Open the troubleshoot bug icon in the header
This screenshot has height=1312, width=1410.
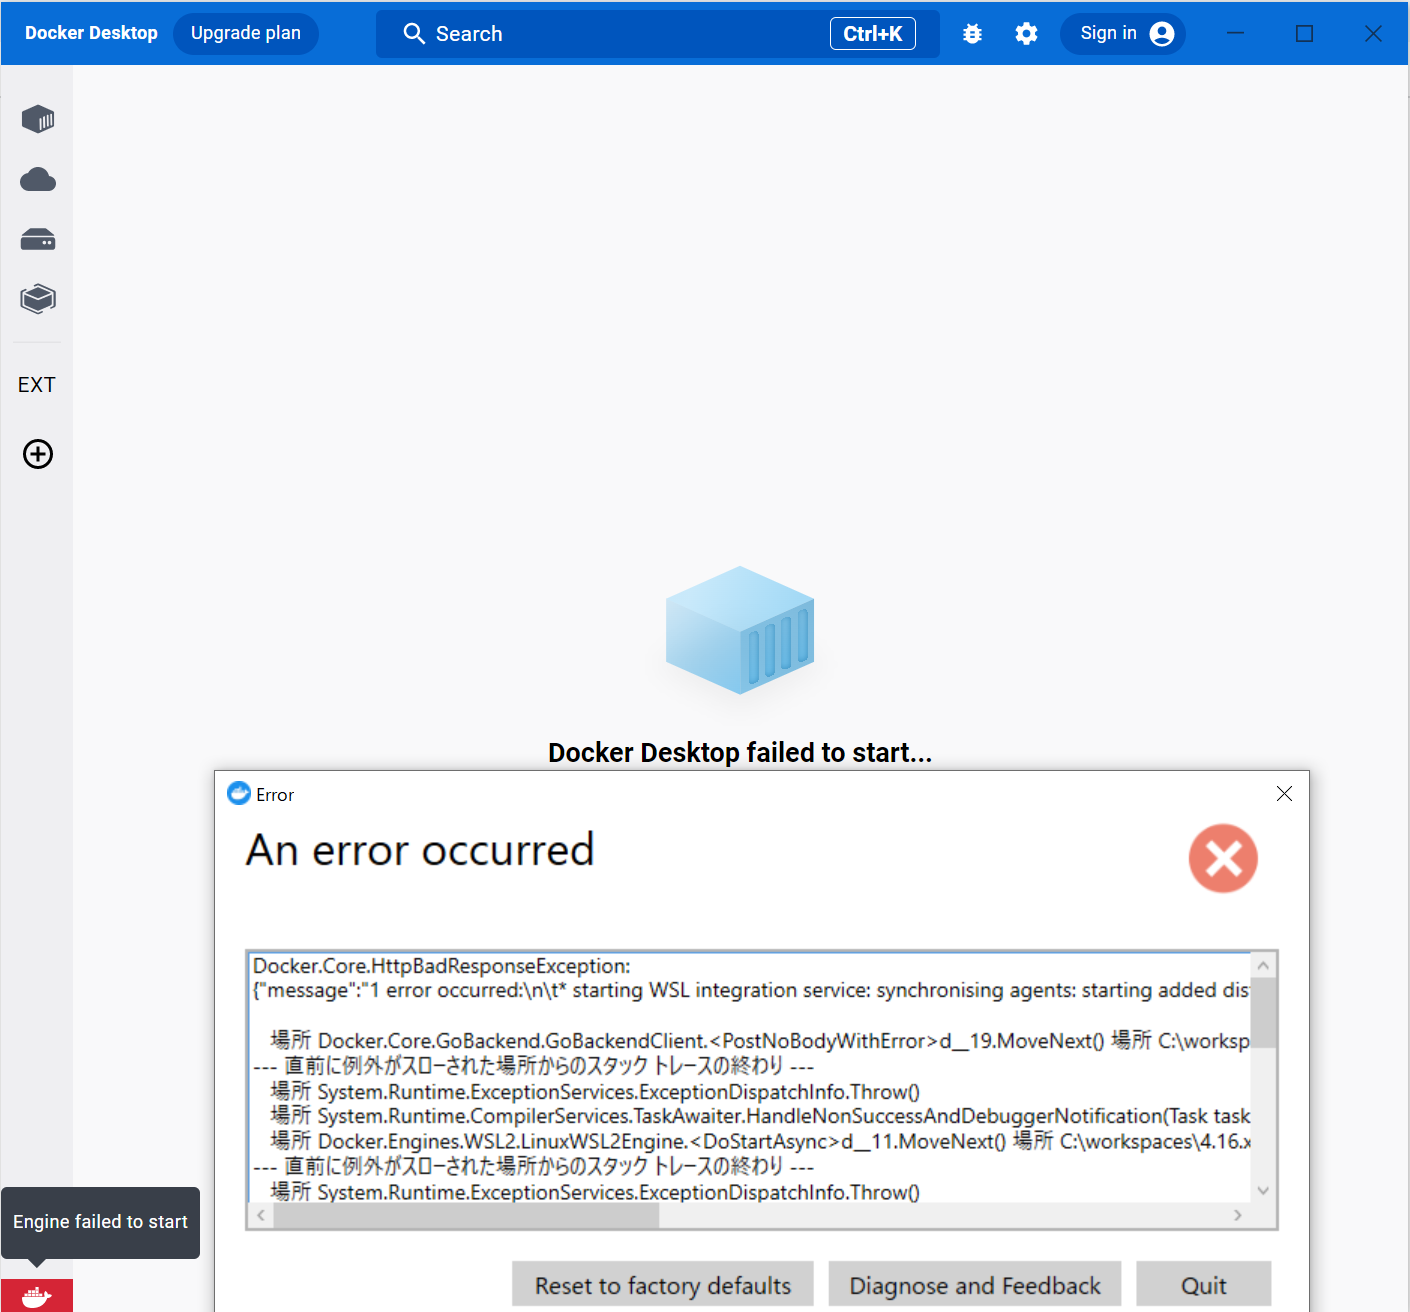pyautogui.click(x=972, y=34)
